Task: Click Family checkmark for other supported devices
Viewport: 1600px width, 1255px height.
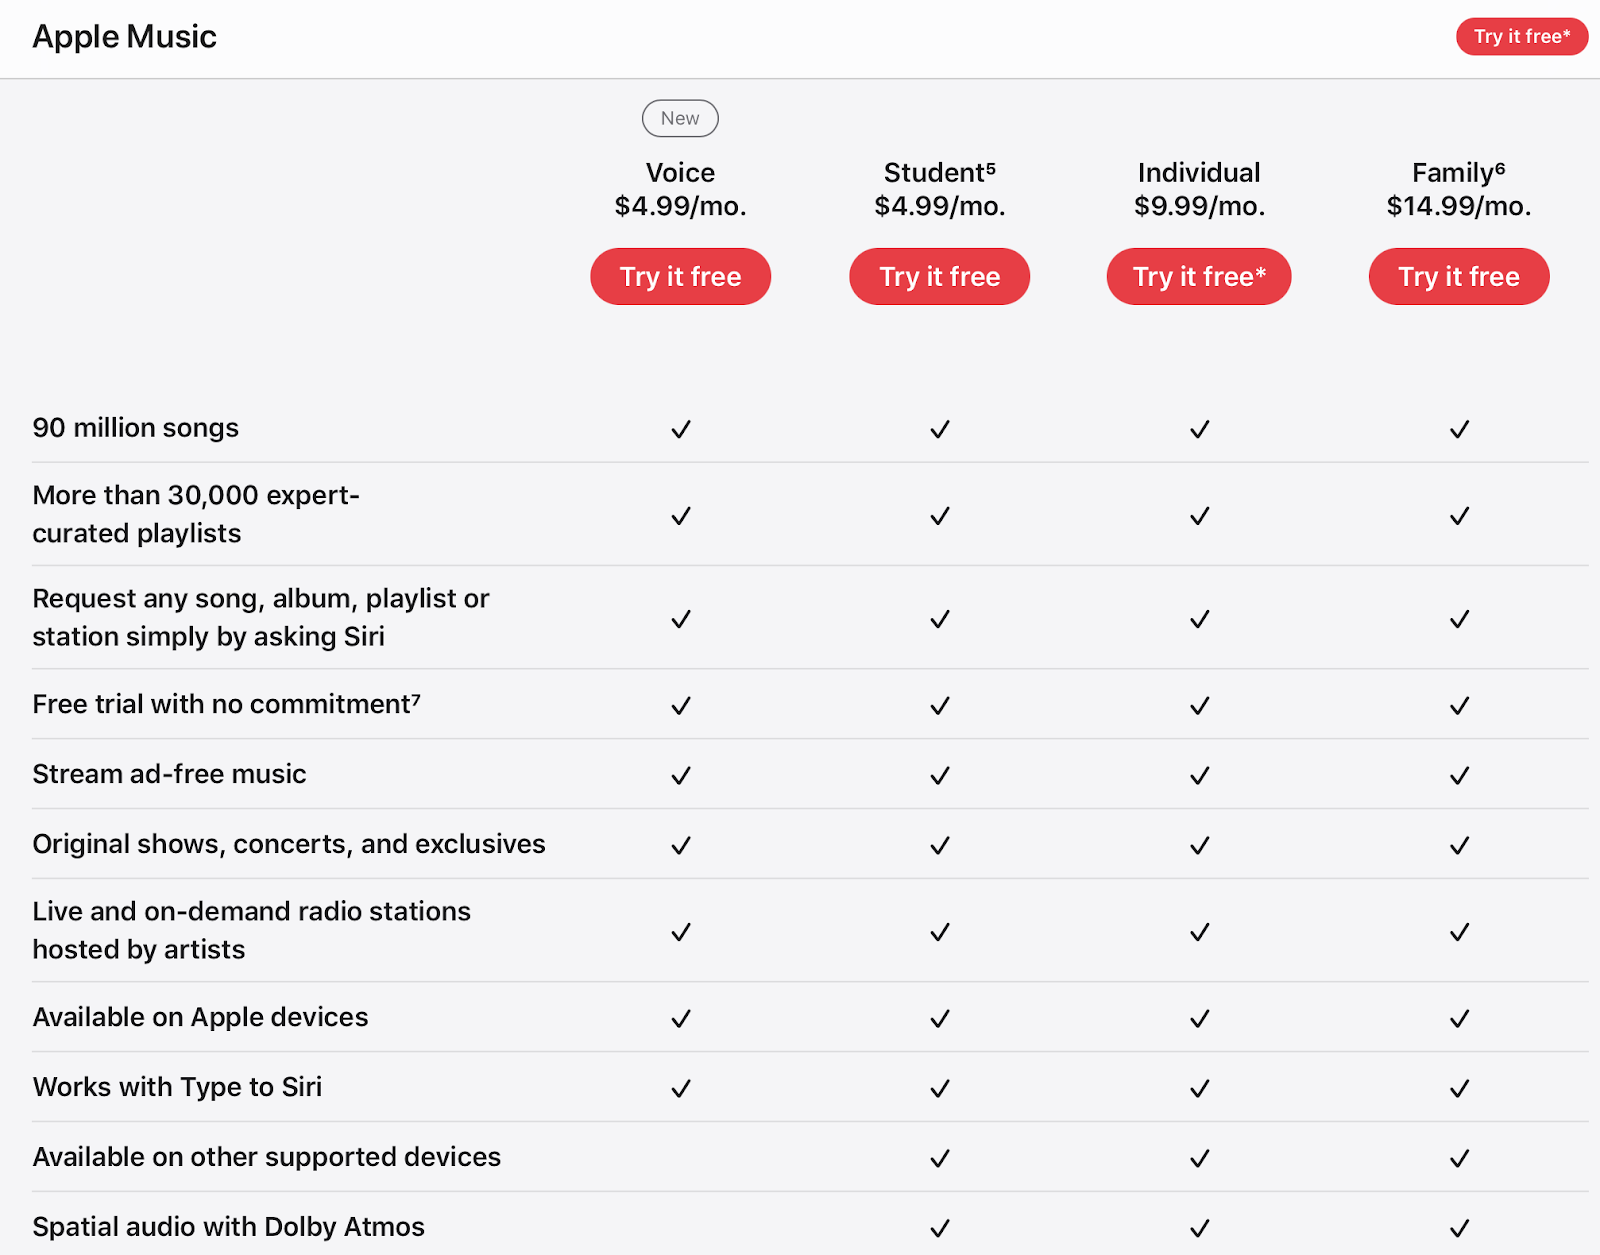Action: pos(1460,1159)
